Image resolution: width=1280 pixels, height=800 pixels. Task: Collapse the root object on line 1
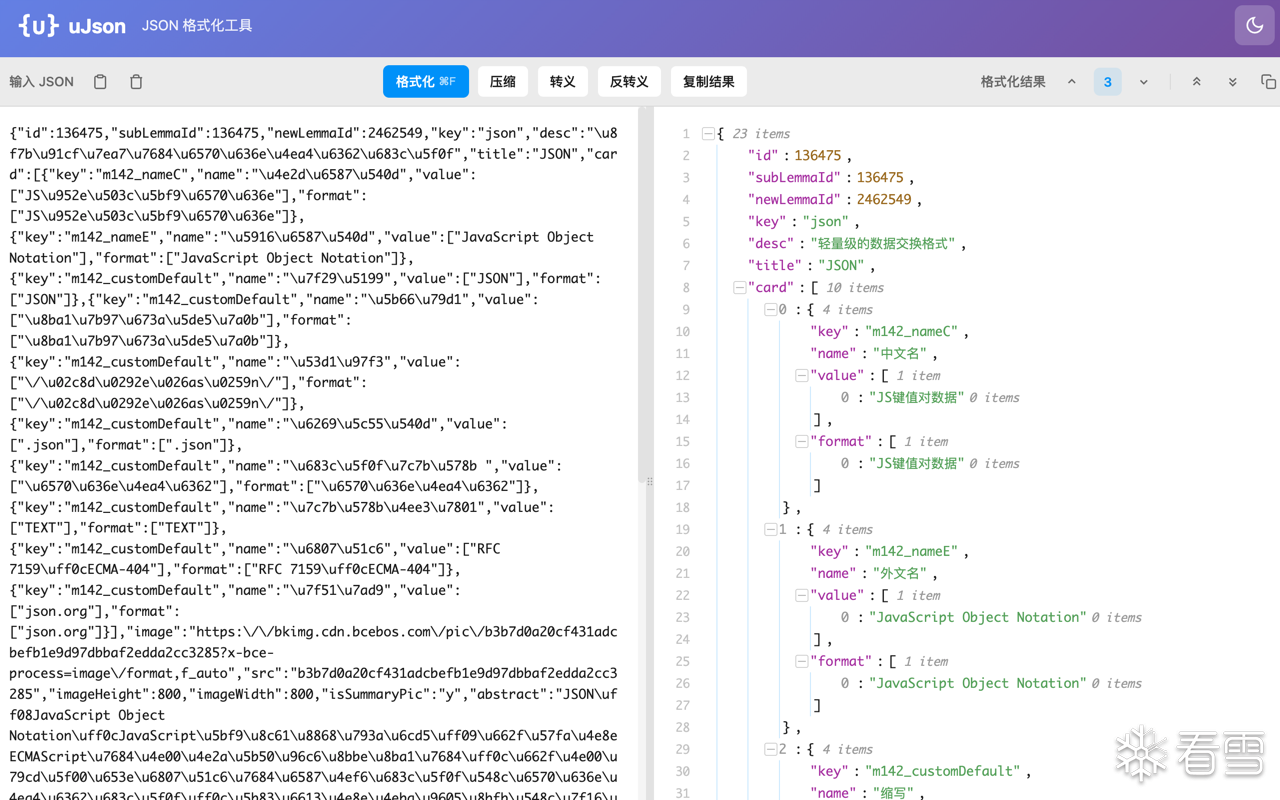708,134
